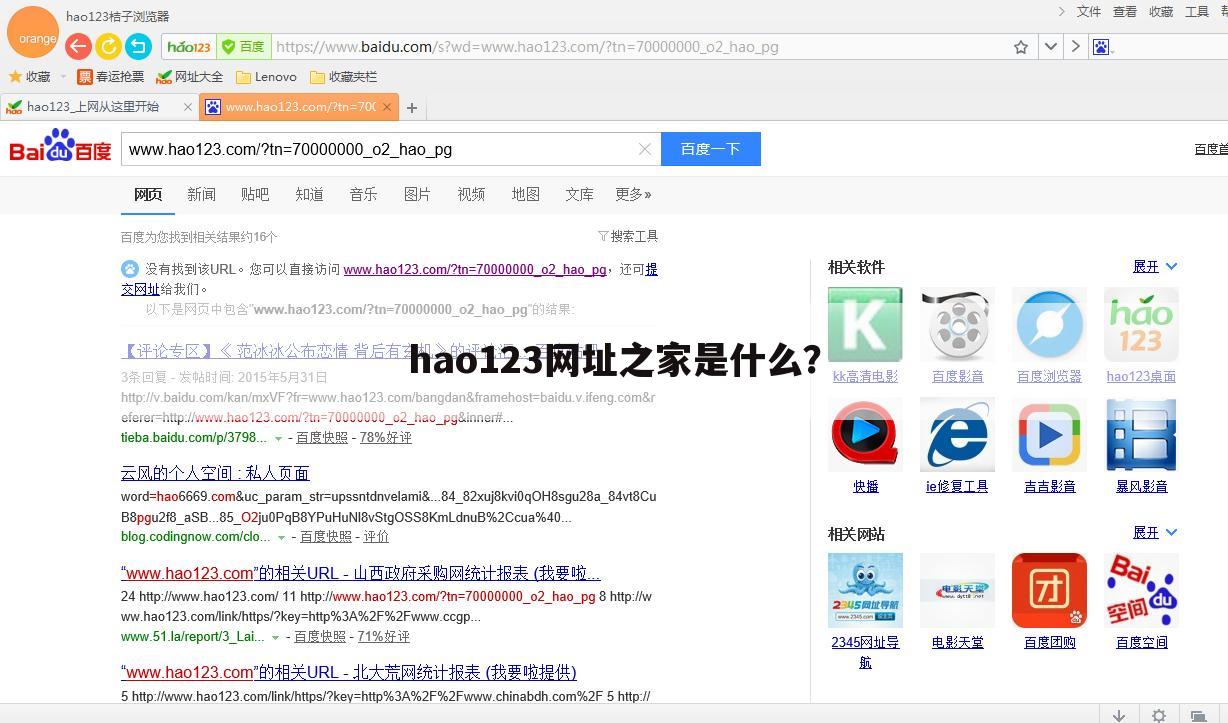Select the 知道 search category
The width and height of the screenshot is (1228, 723).
click(309, 194)
